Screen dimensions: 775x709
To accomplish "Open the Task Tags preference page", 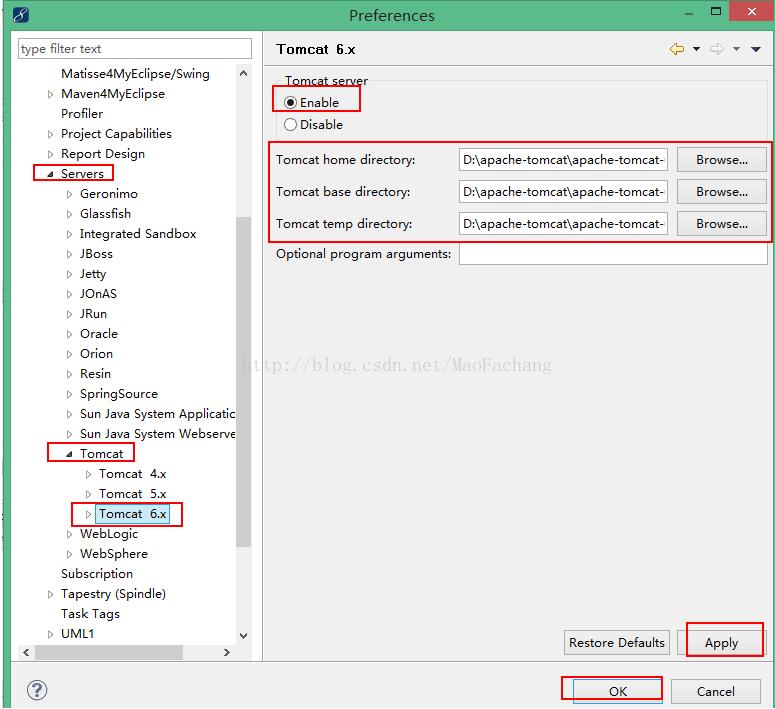I will [90, 614].
